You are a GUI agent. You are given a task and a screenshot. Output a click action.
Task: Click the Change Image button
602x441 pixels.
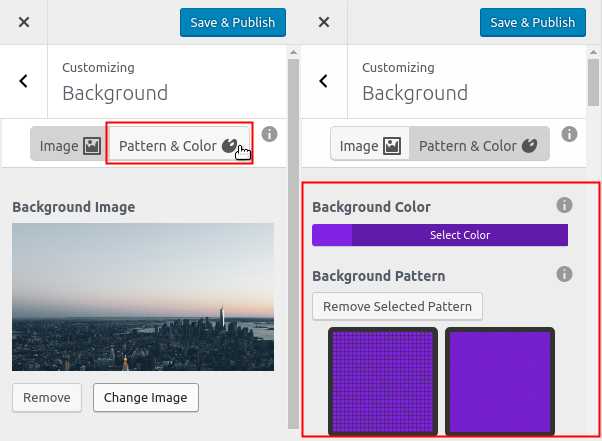pos(146,397)
